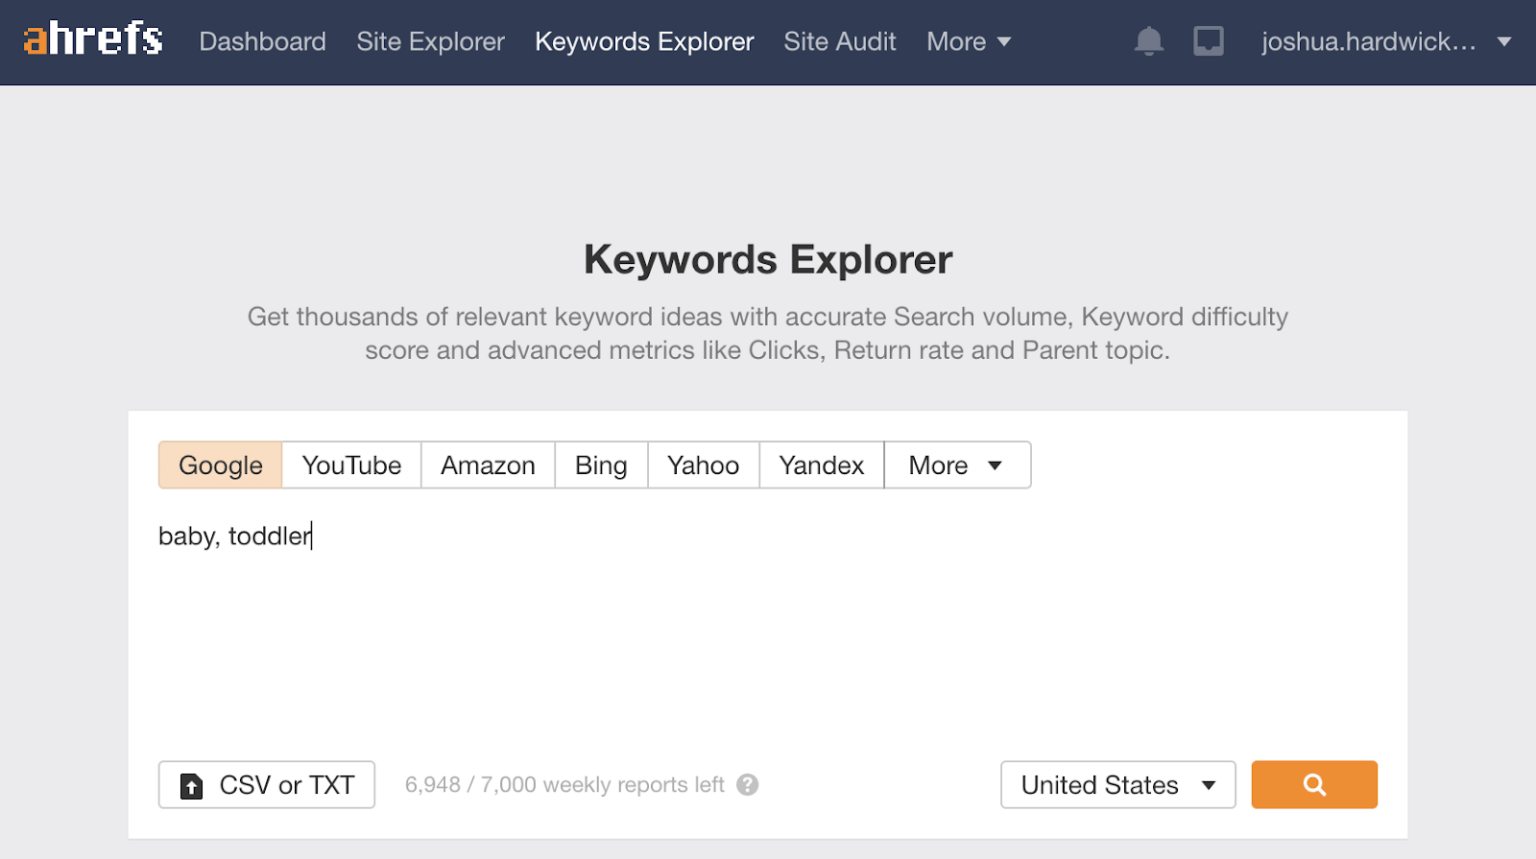Go to the Dashboard menu item
The height and width of the screenshot is (859, 1536).
click(262, 41)
